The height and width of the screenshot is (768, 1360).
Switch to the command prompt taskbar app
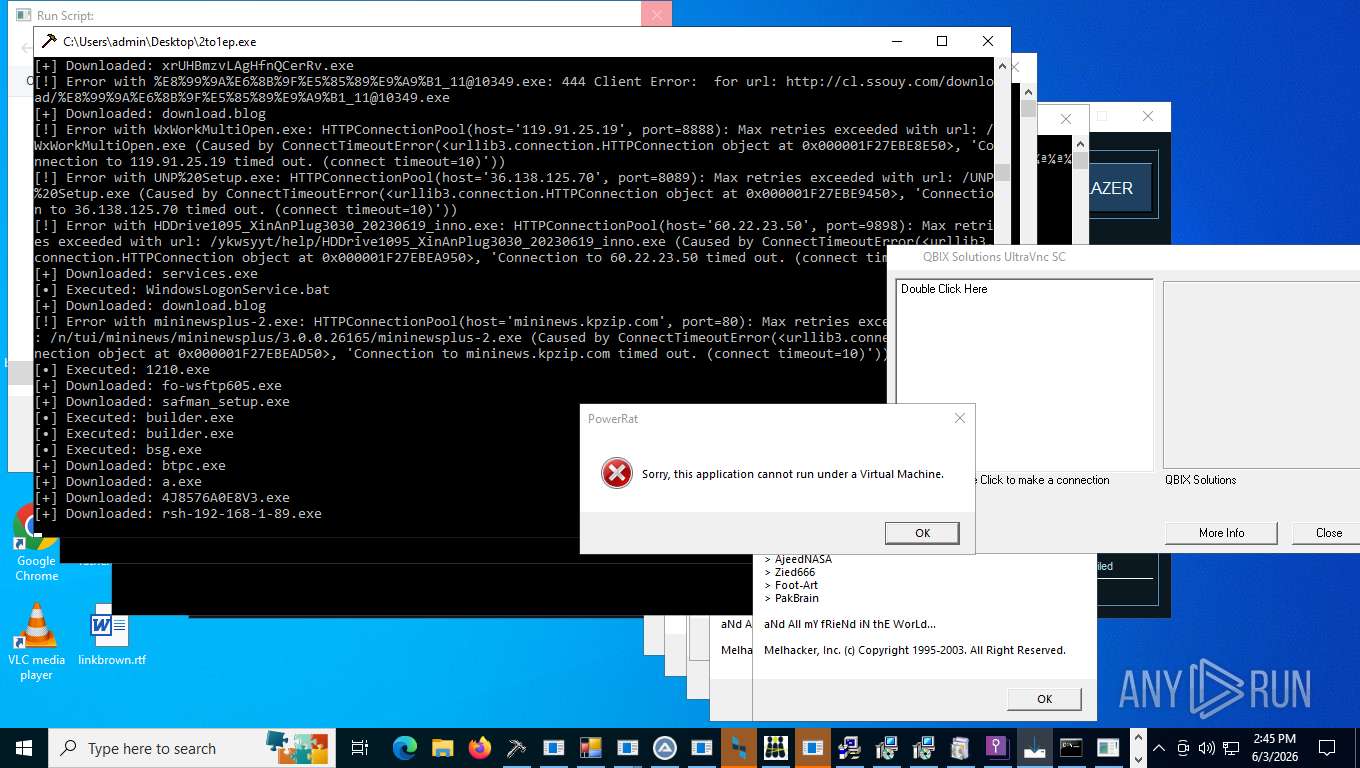(x=1071, y=748)
